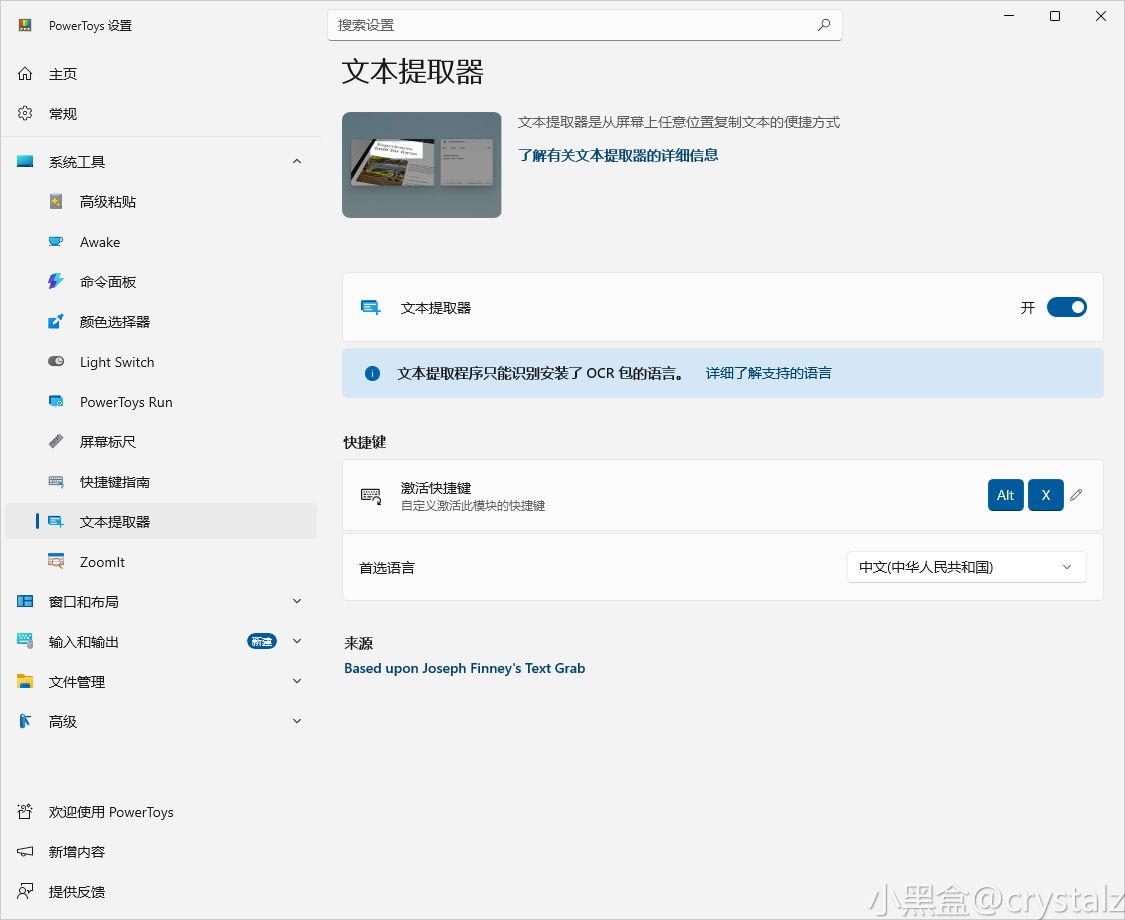The width and height of the screenshot is (1125, 920).
Task: Click the 新增内容 megaphone icon
Action: click(25, 852)
